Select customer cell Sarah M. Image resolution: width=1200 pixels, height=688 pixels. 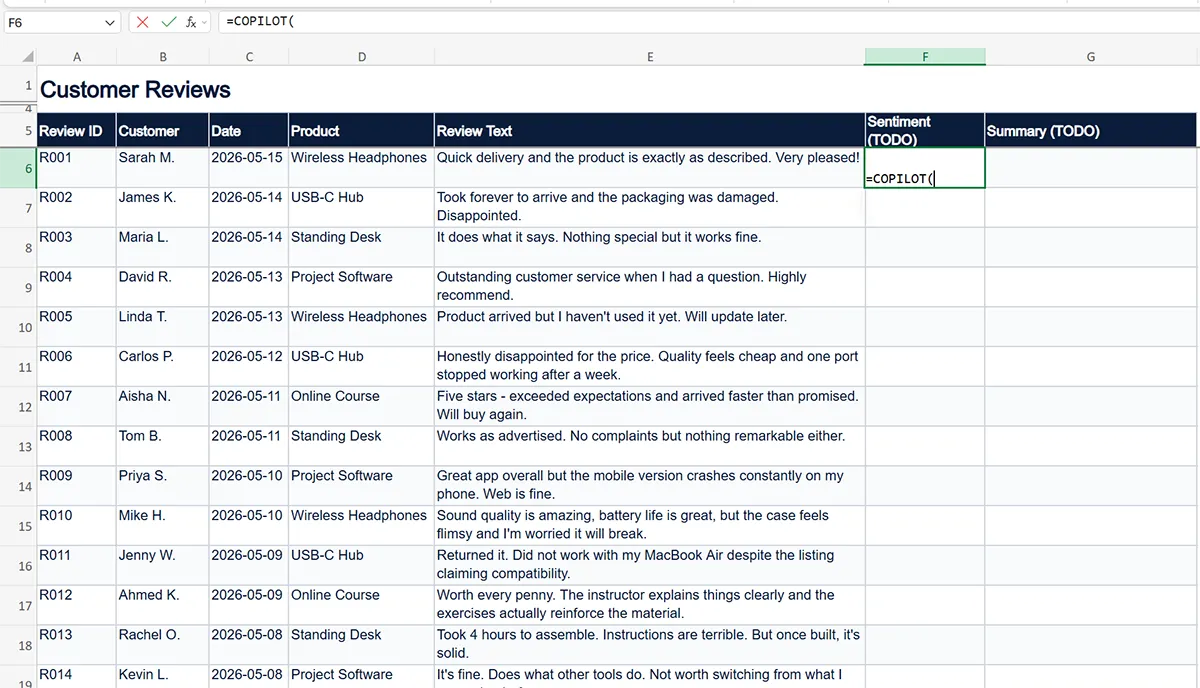163,168
